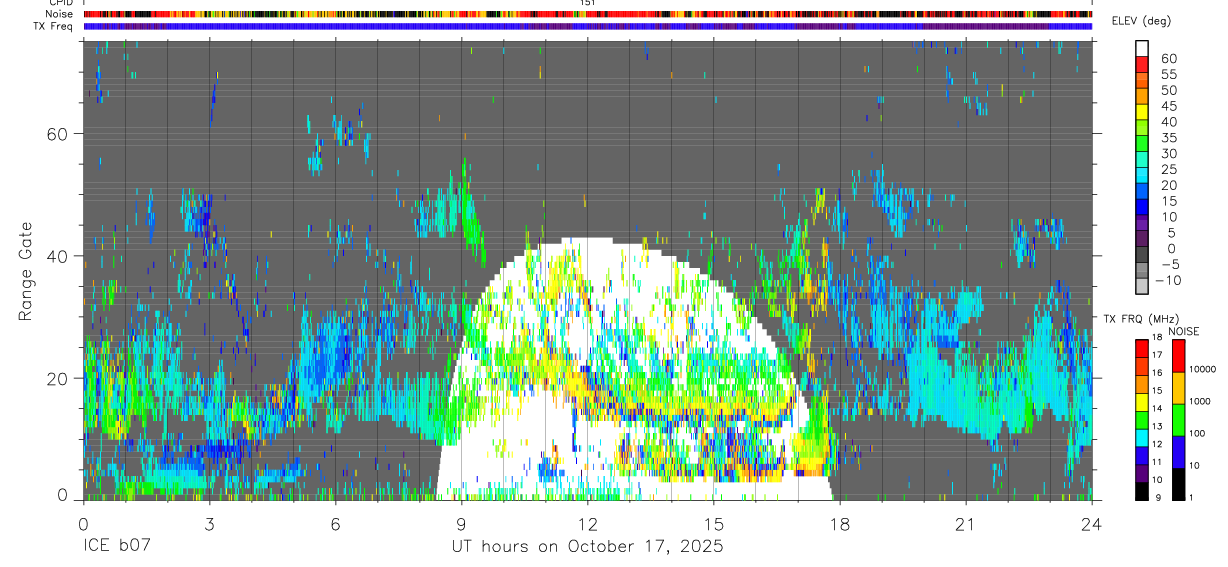Click the '15' hour tick label on the x-axis
This screenshot has height=567, width=1228.
(x=713, y=524)
